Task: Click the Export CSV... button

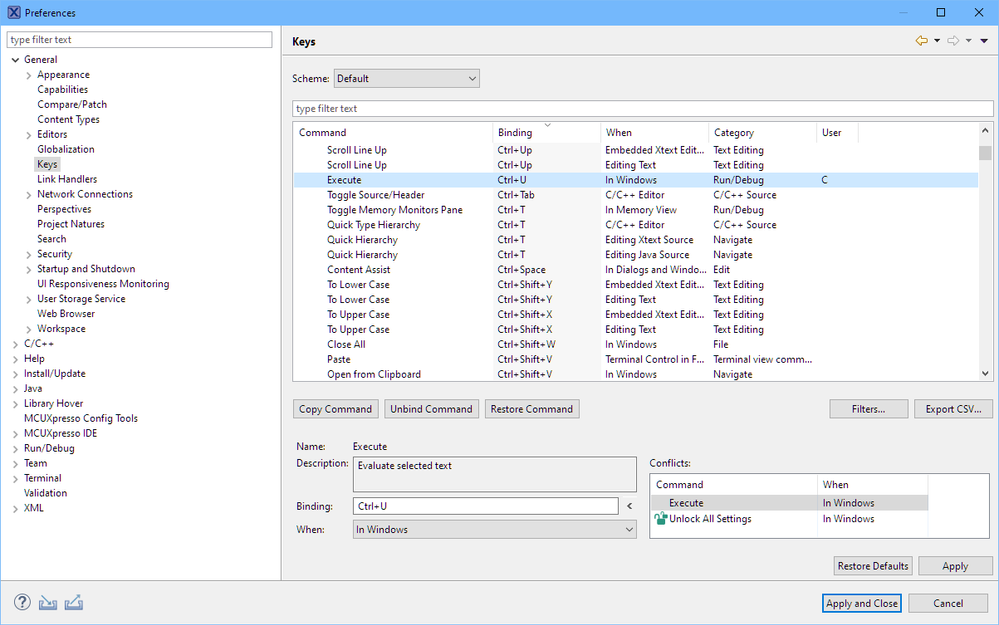Action: tap(954, 409)
